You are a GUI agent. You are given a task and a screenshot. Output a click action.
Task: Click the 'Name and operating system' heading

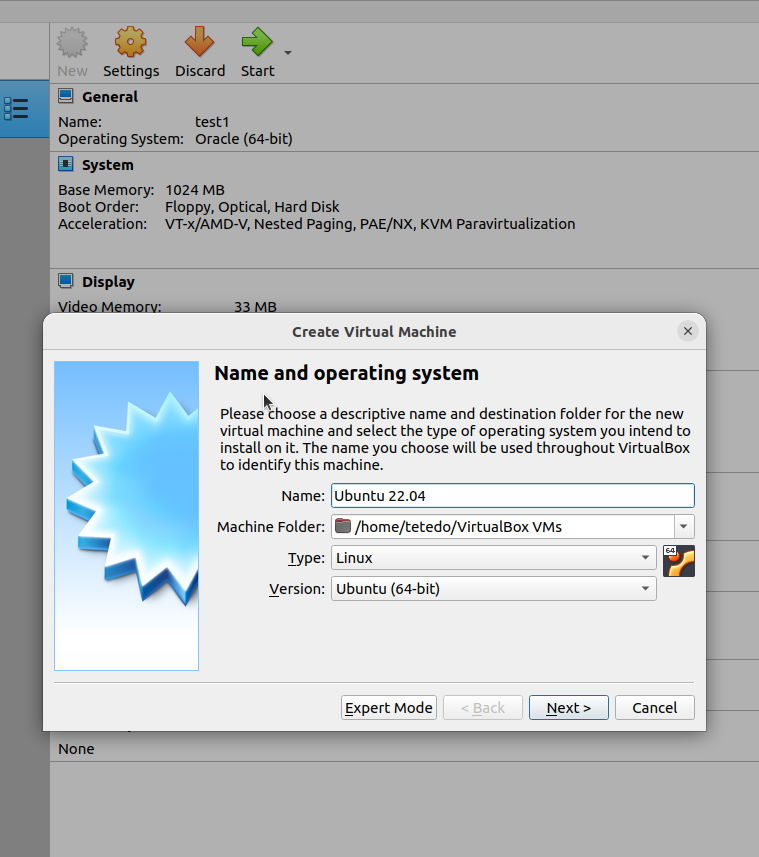346,373
